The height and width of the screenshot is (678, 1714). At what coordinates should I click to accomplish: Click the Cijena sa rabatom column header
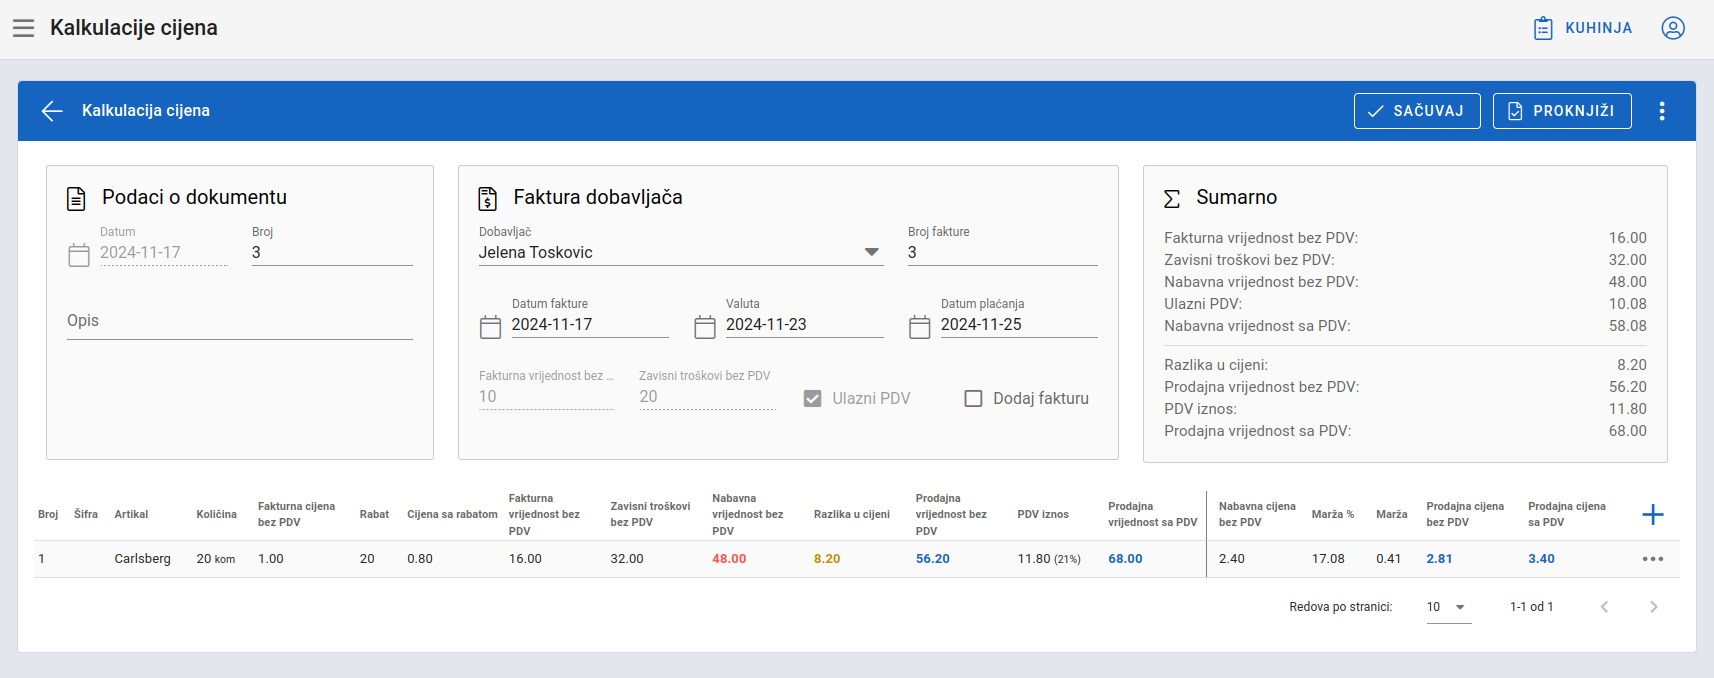click(452, 515)
